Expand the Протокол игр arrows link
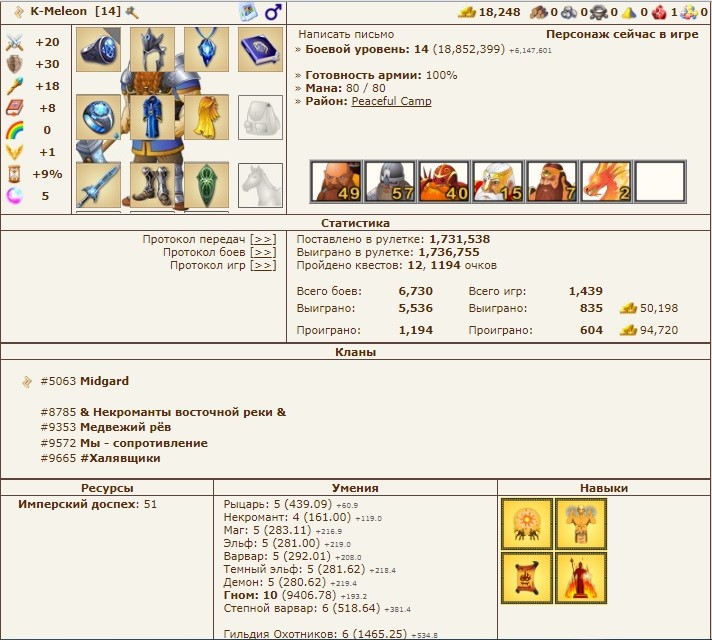 263,266
